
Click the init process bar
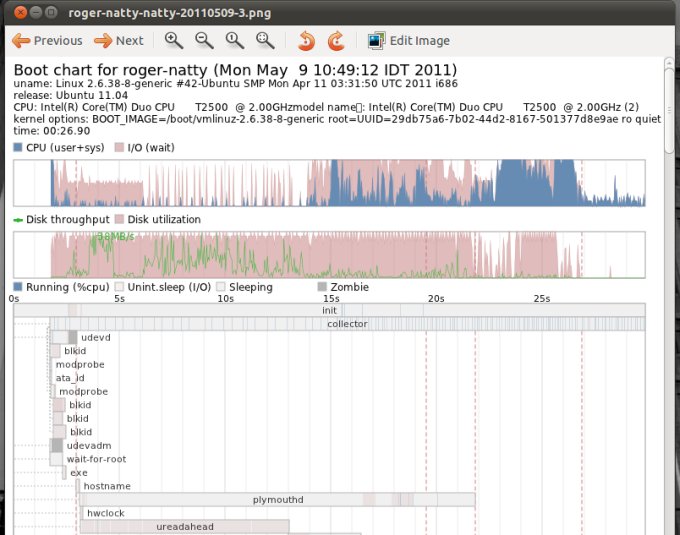329,310
